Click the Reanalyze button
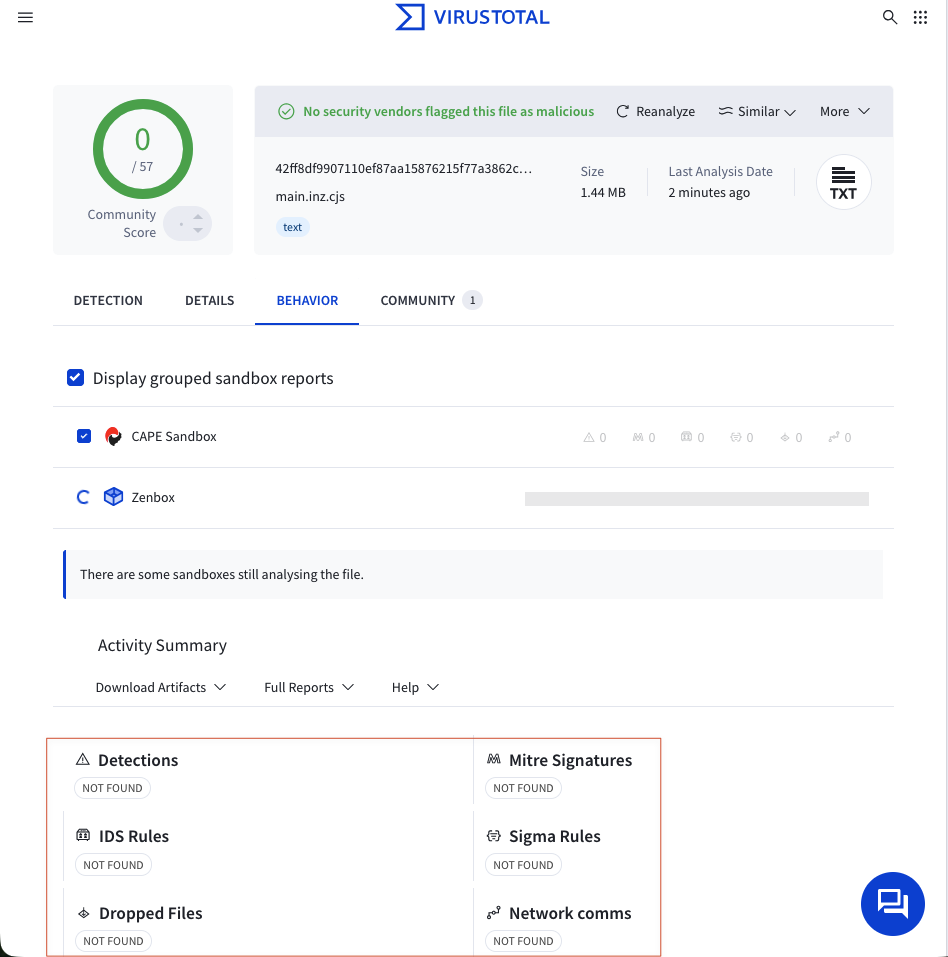 click(x=656, y=111)
